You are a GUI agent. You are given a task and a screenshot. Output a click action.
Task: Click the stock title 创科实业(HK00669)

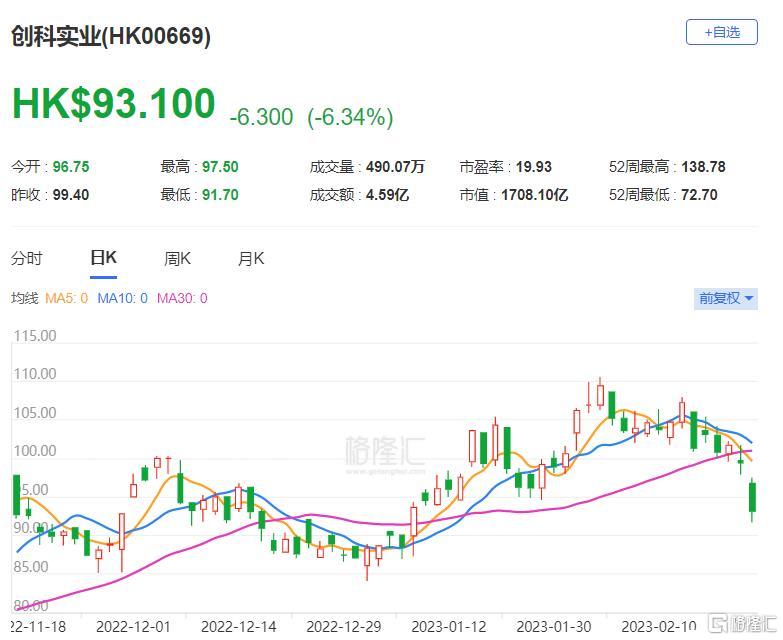point(111,36)
